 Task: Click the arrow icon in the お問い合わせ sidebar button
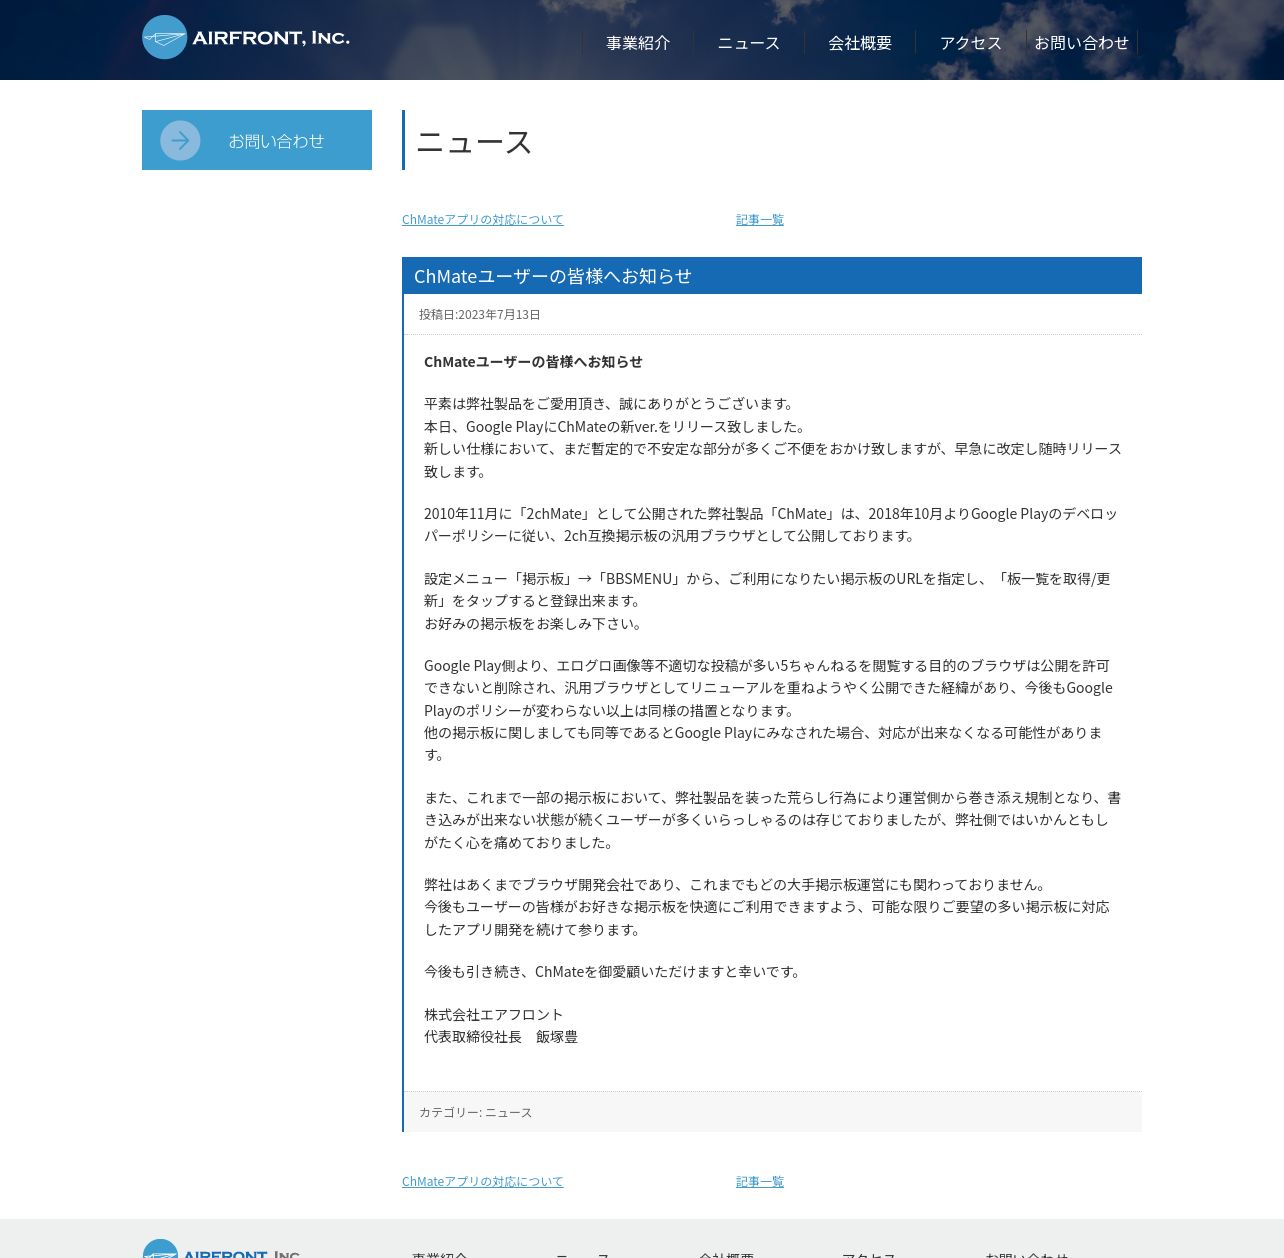pyautogui.click(x=180, y=141)
